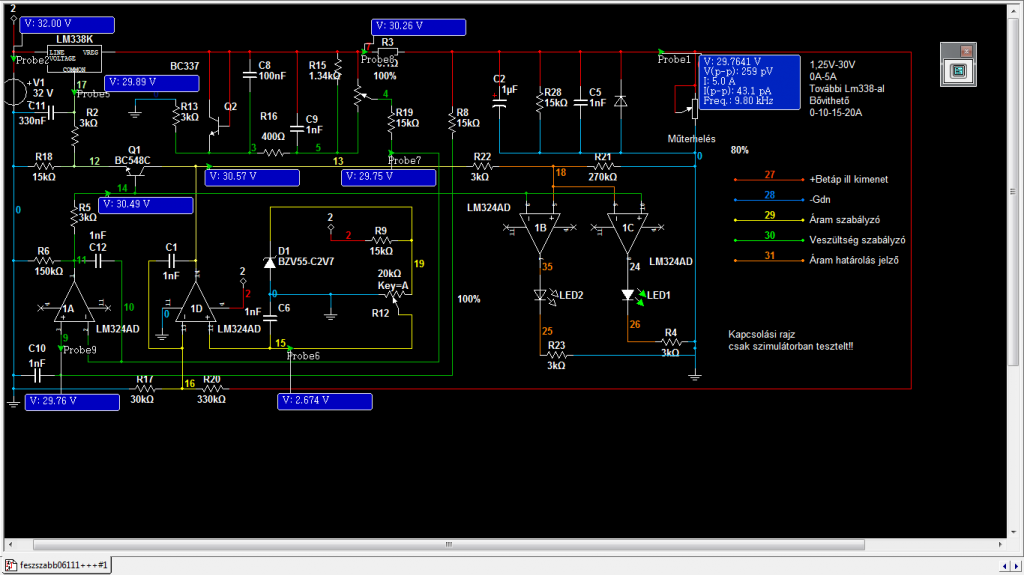Image resolution: width=1024 pixels, height=575 pixels.
Task: Click the 1C op-amp triangle symbol
Action: 627,229
